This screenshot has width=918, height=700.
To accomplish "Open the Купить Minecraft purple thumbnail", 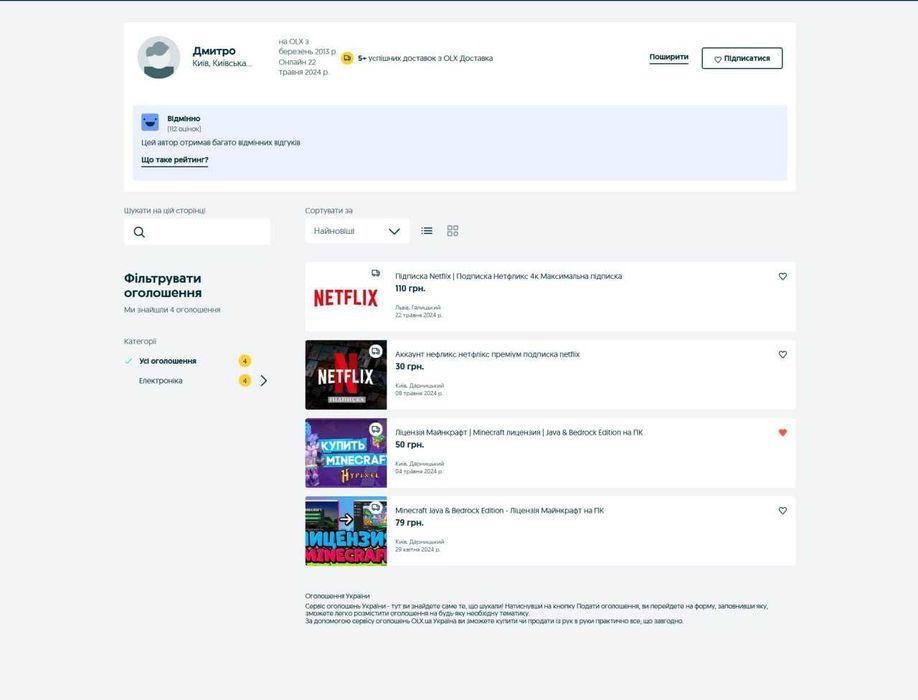I will [x=346, y=453].
